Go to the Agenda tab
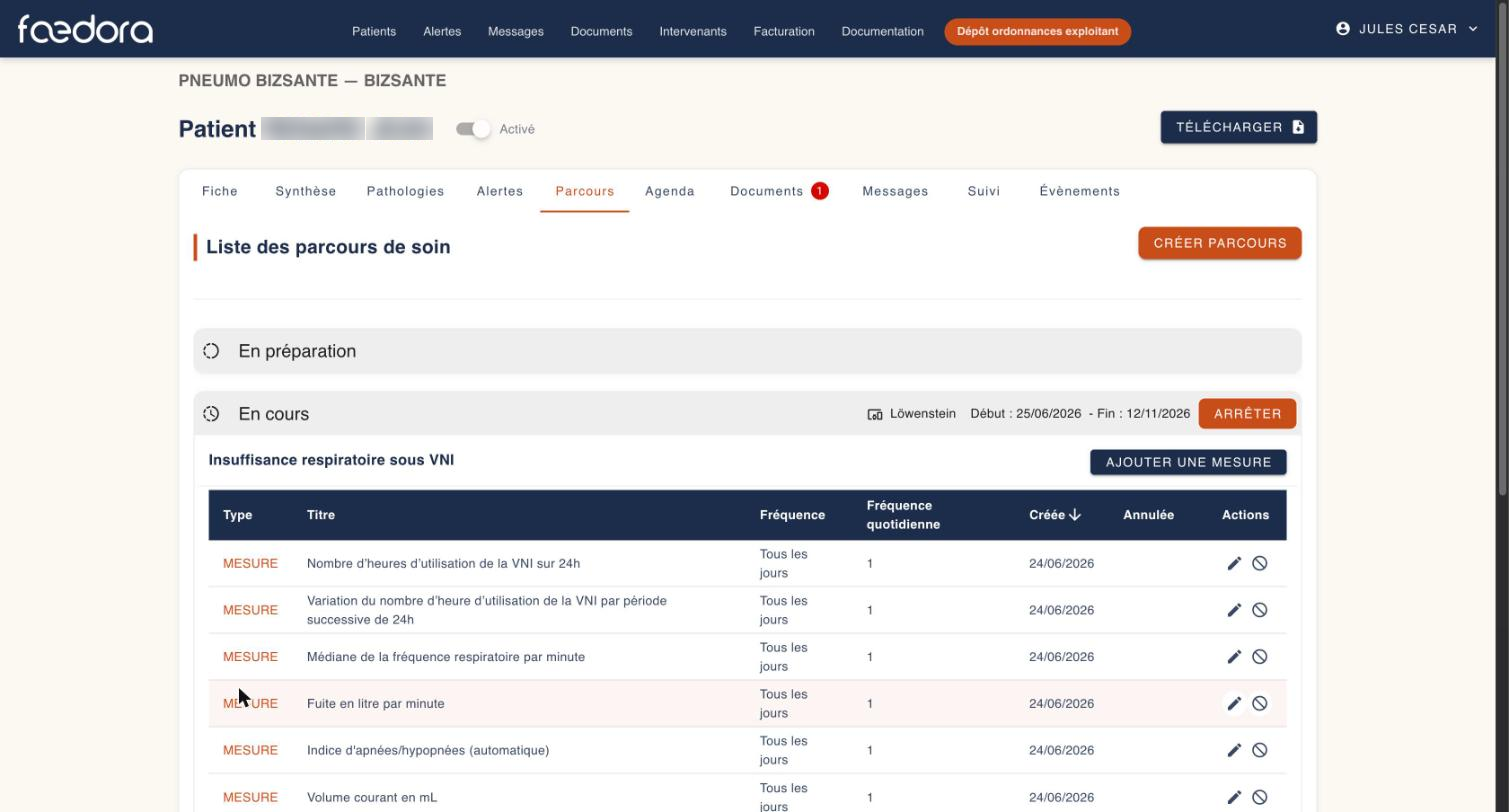Viewport: 1509px width, 812px height. pos(670,191)
